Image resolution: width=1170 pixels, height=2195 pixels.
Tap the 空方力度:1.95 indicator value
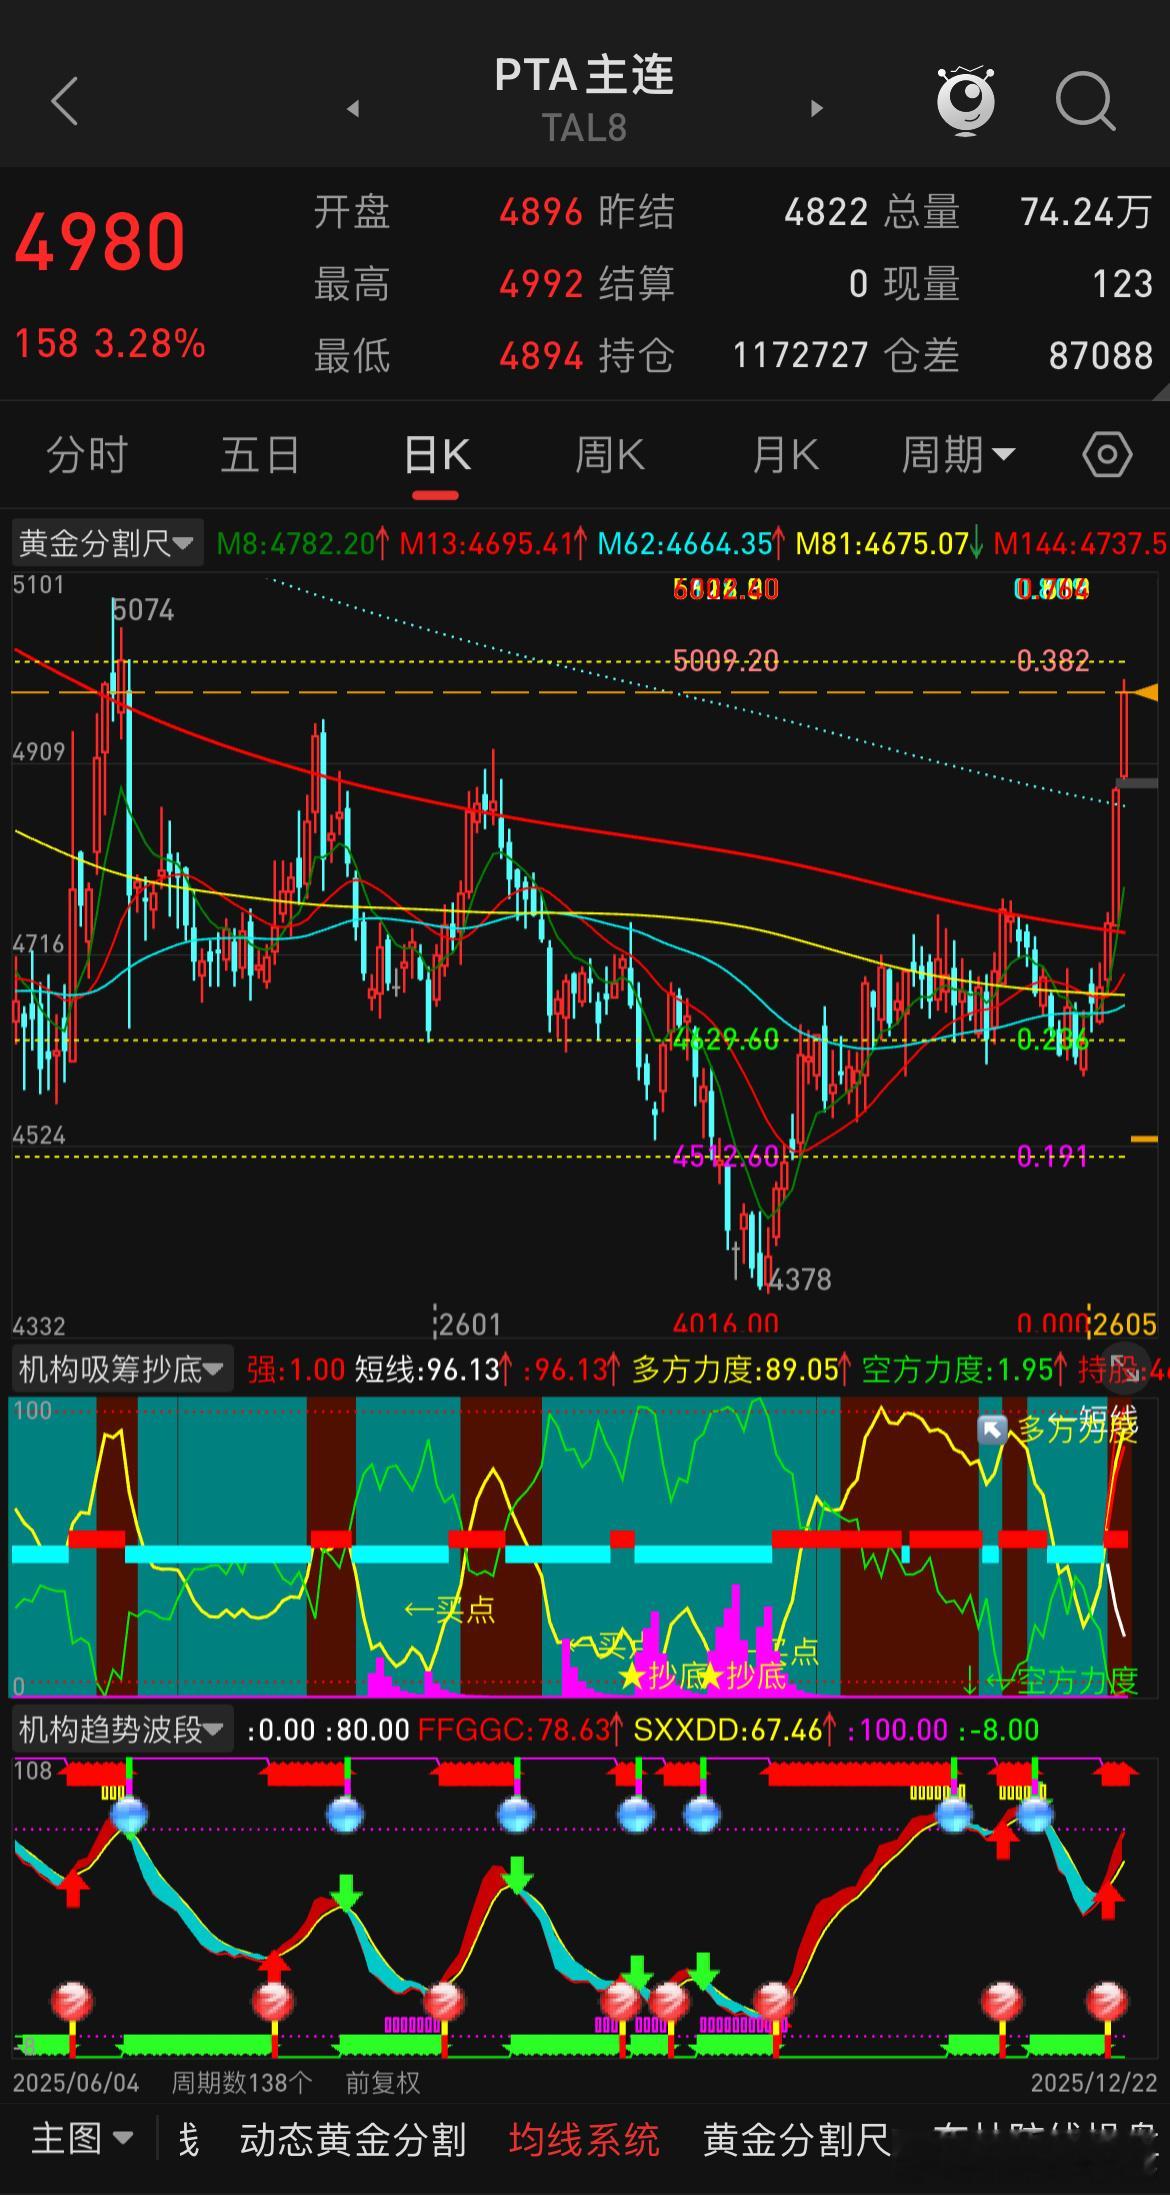pyautogui.click(x=965, y=1369)
